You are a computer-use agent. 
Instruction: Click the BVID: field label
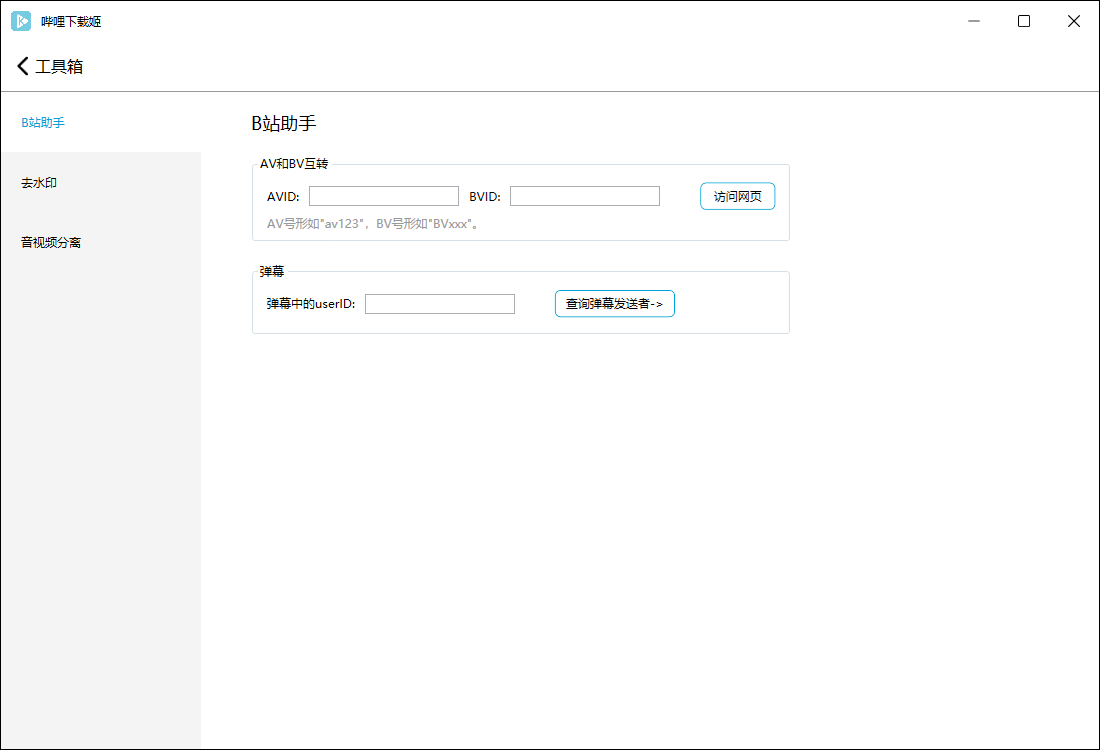[485, 196]
